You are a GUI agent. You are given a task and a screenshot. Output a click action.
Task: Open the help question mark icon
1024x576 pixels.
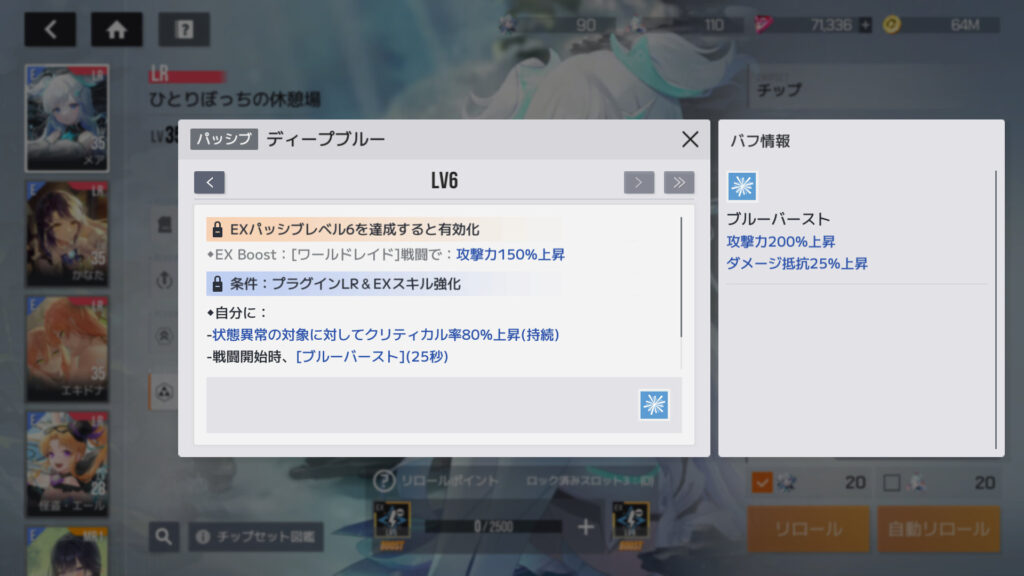click(x=184, y=29)
